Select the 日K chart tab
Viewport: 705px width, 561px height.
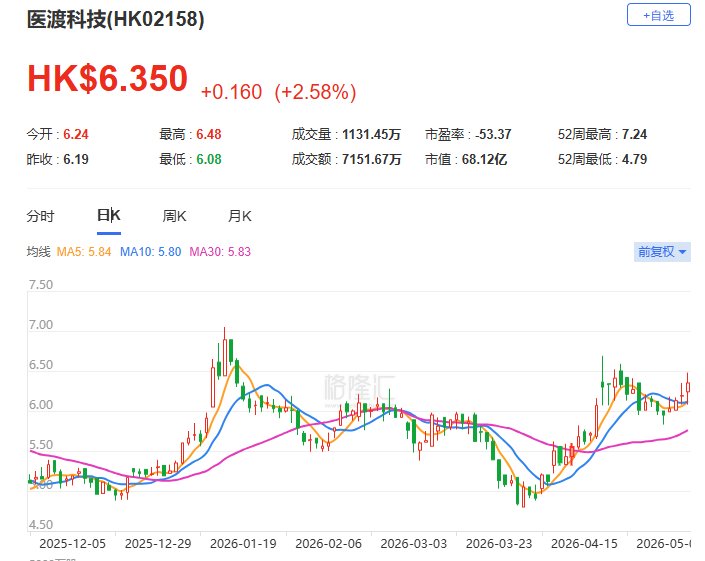109,215
